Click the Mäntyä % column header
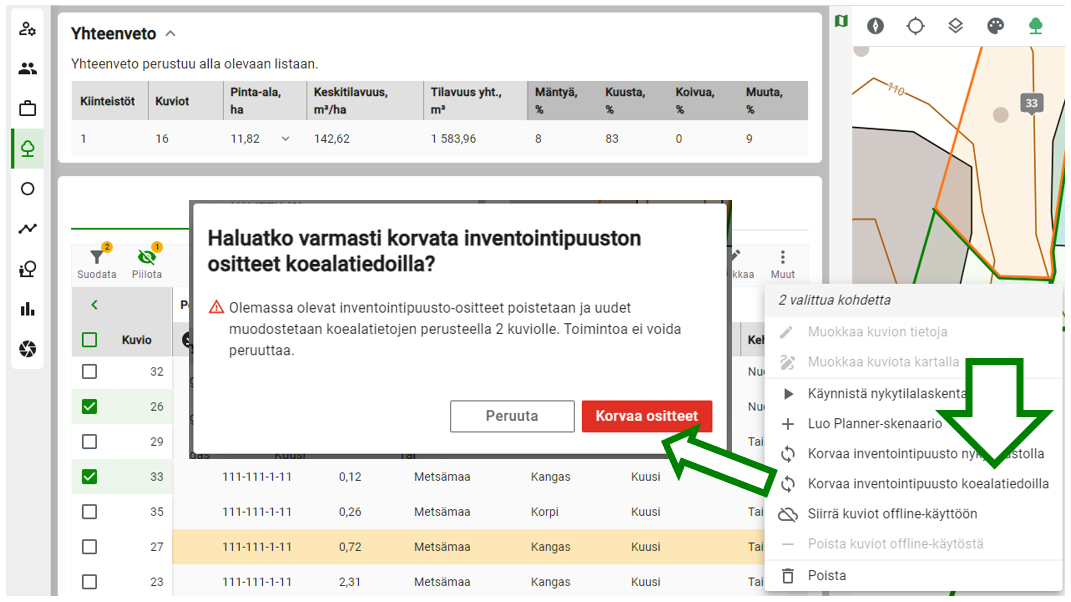This screenshot has width=1071, height=602. pyautogui.click(x=556, y=100)
